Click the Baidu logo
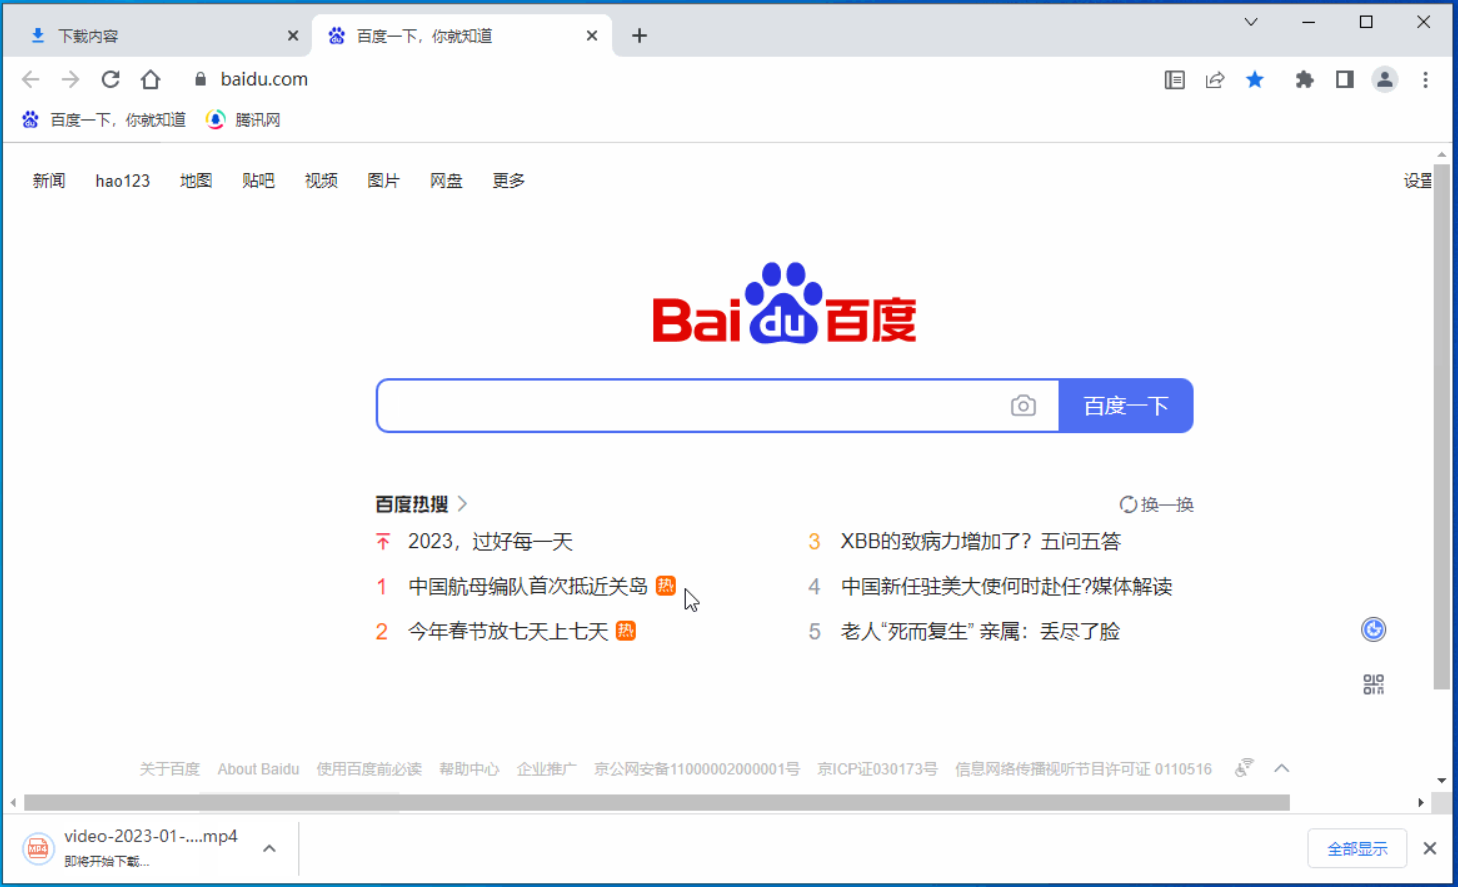 pos(784,303)
